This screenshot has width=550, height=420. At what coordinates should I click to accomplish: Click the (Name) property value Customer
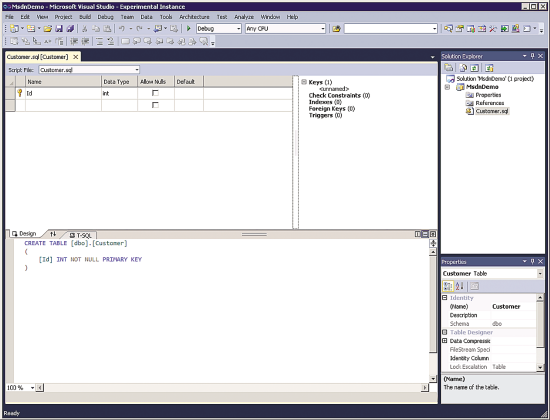(x=513, y=306)
